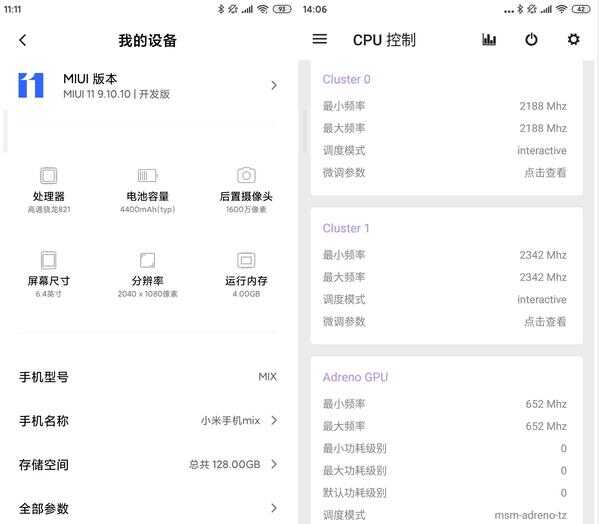Change GPU governor msm-adreno-tz
This screenshot has width=599, height=524.
531,515
